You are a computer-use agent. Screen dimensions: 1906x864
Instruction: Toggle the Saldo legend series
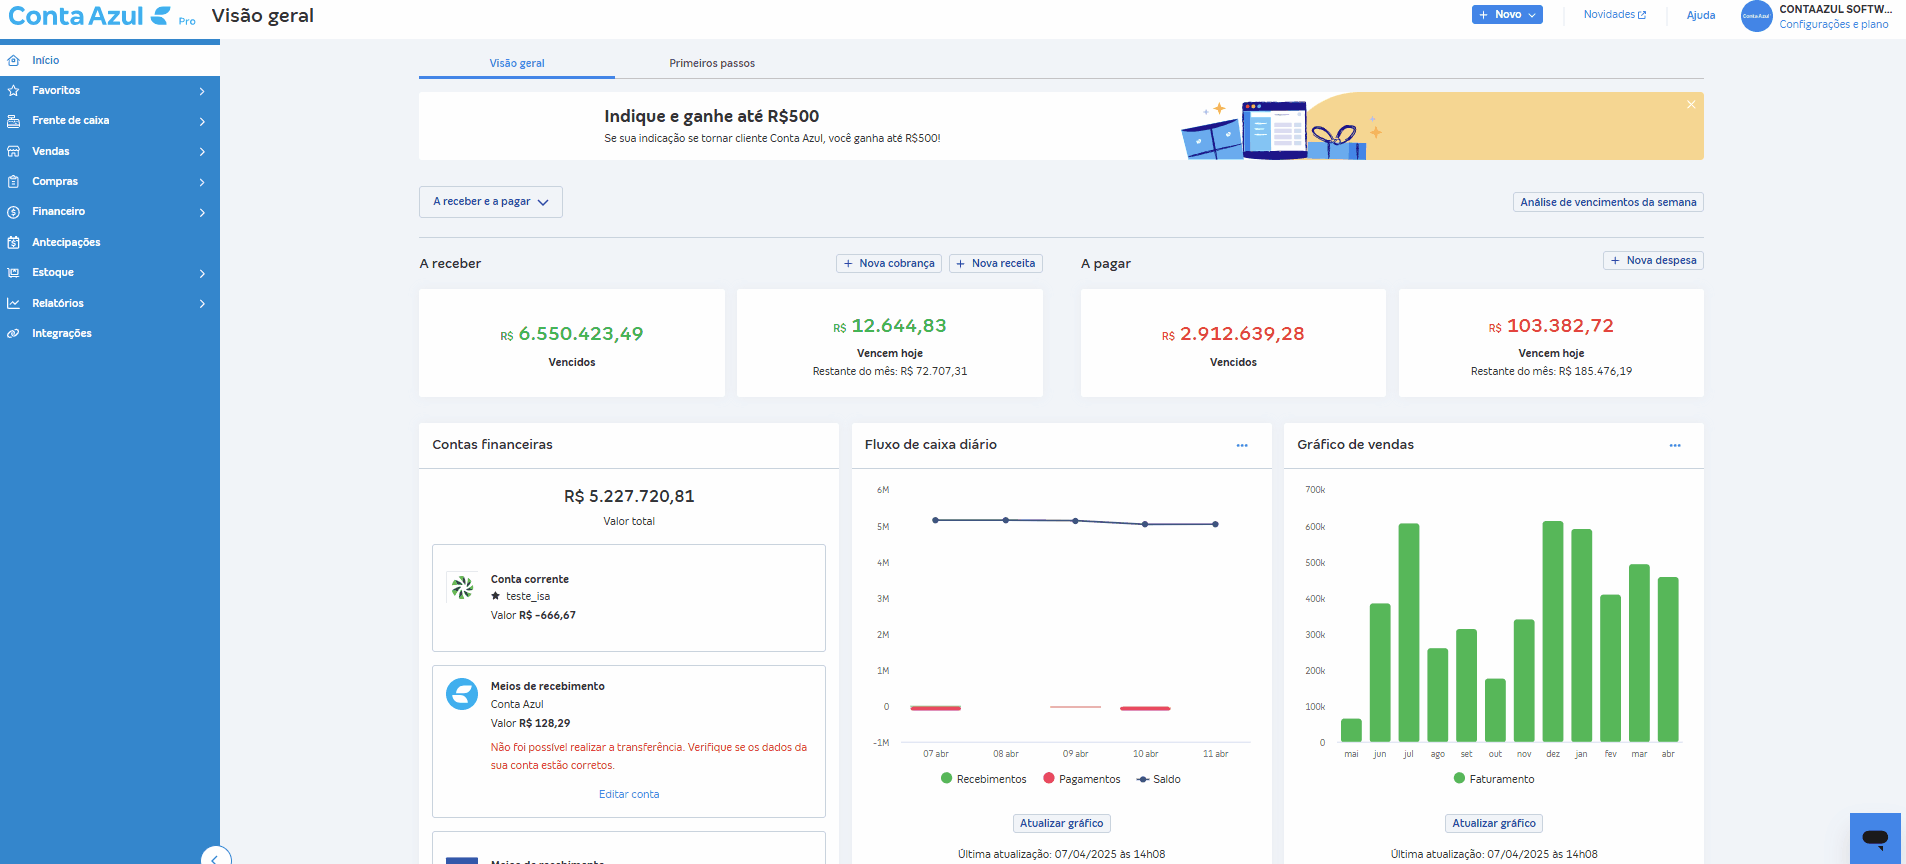pyautogui.click(x=1158, y=779)
